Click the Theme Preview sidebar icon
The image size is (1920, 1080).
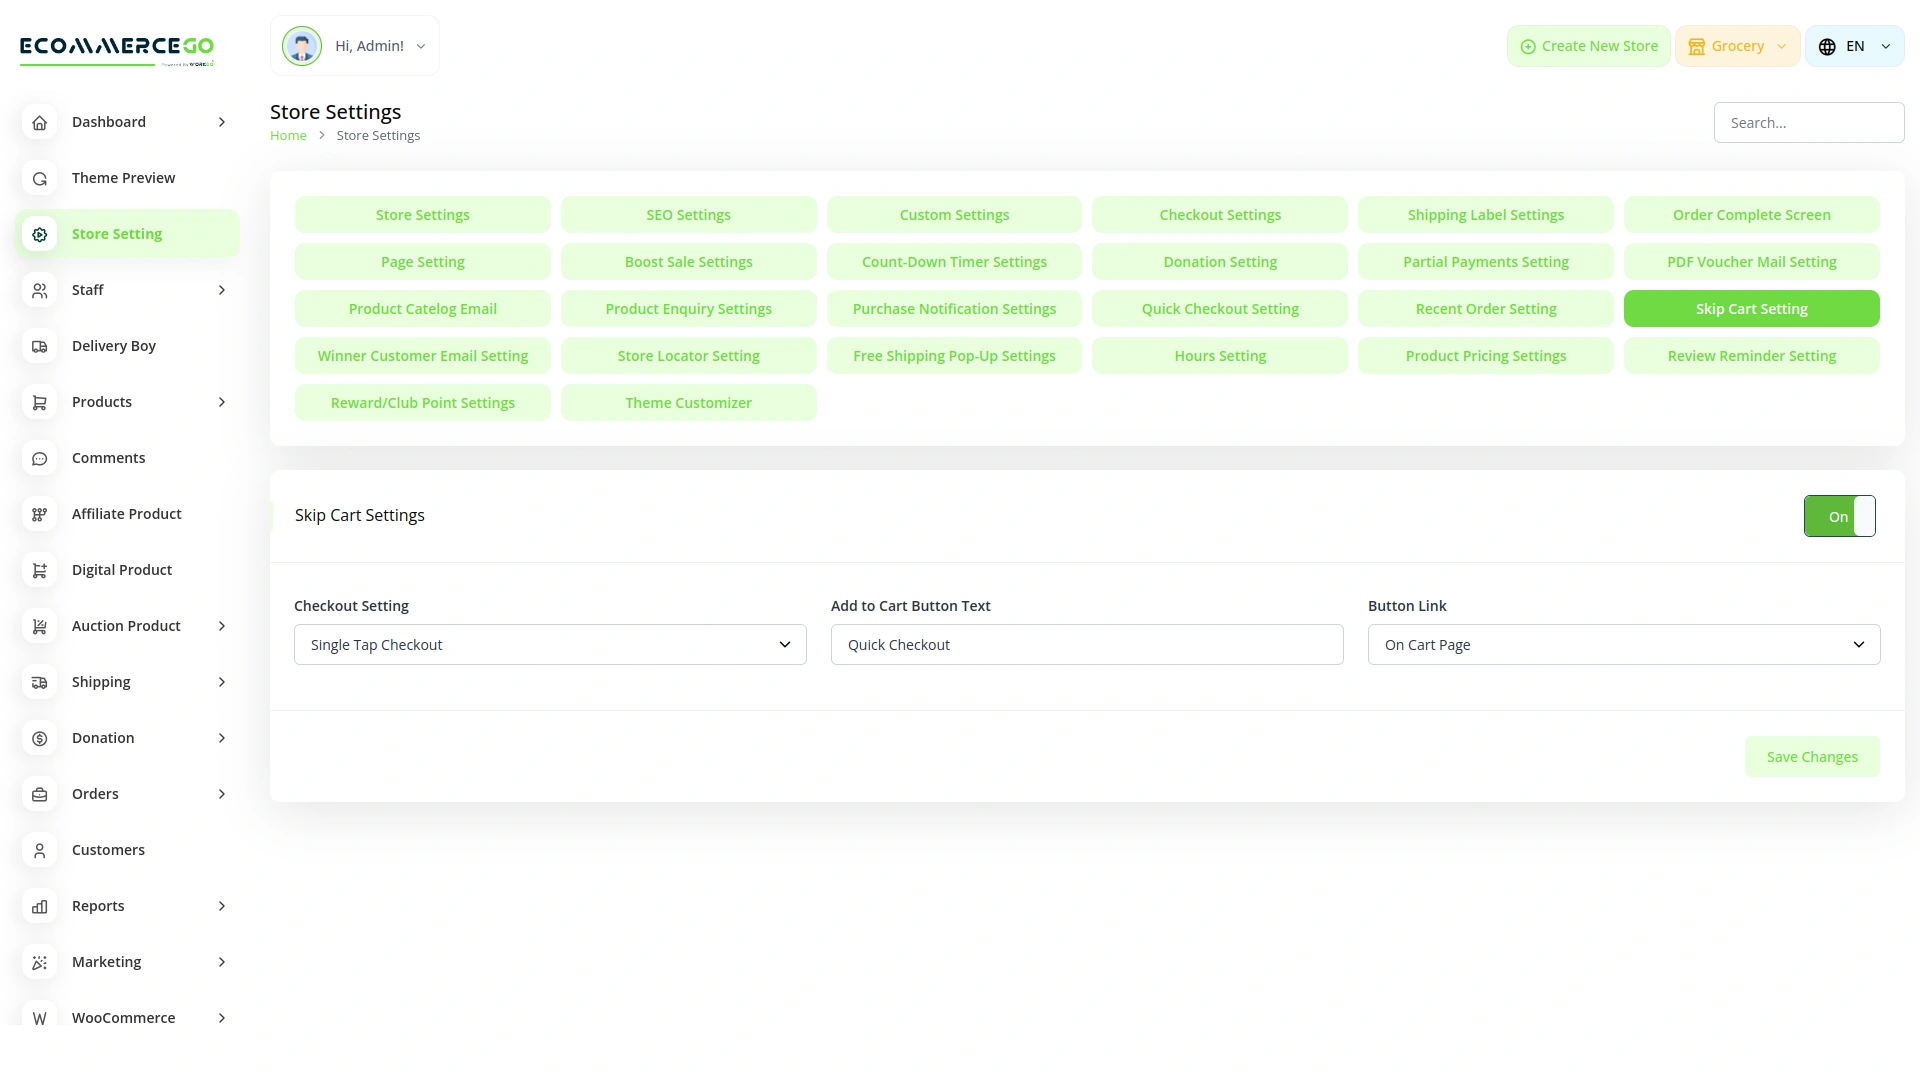pyautogui.click(x=40, y=178)
